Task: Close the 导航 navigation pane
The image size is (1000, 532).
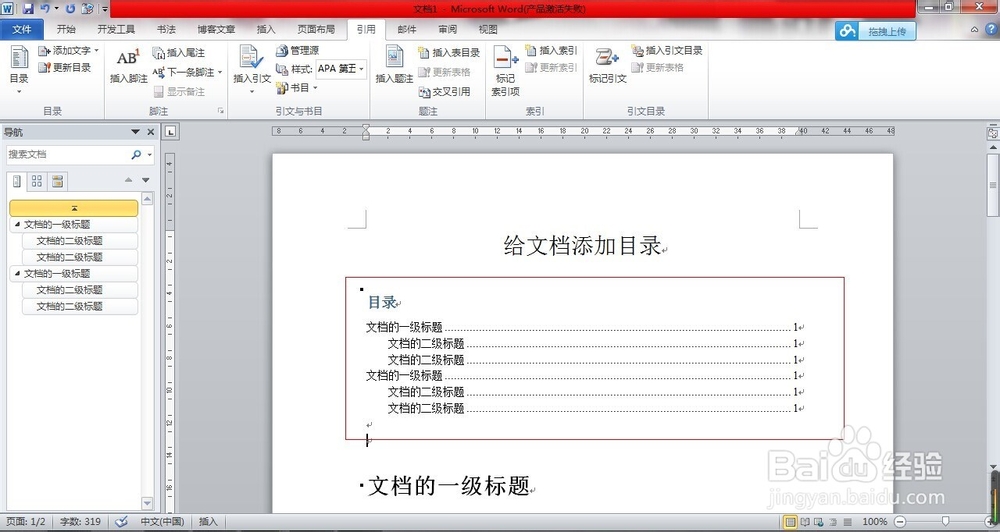Action: click(x=151, y=132)
